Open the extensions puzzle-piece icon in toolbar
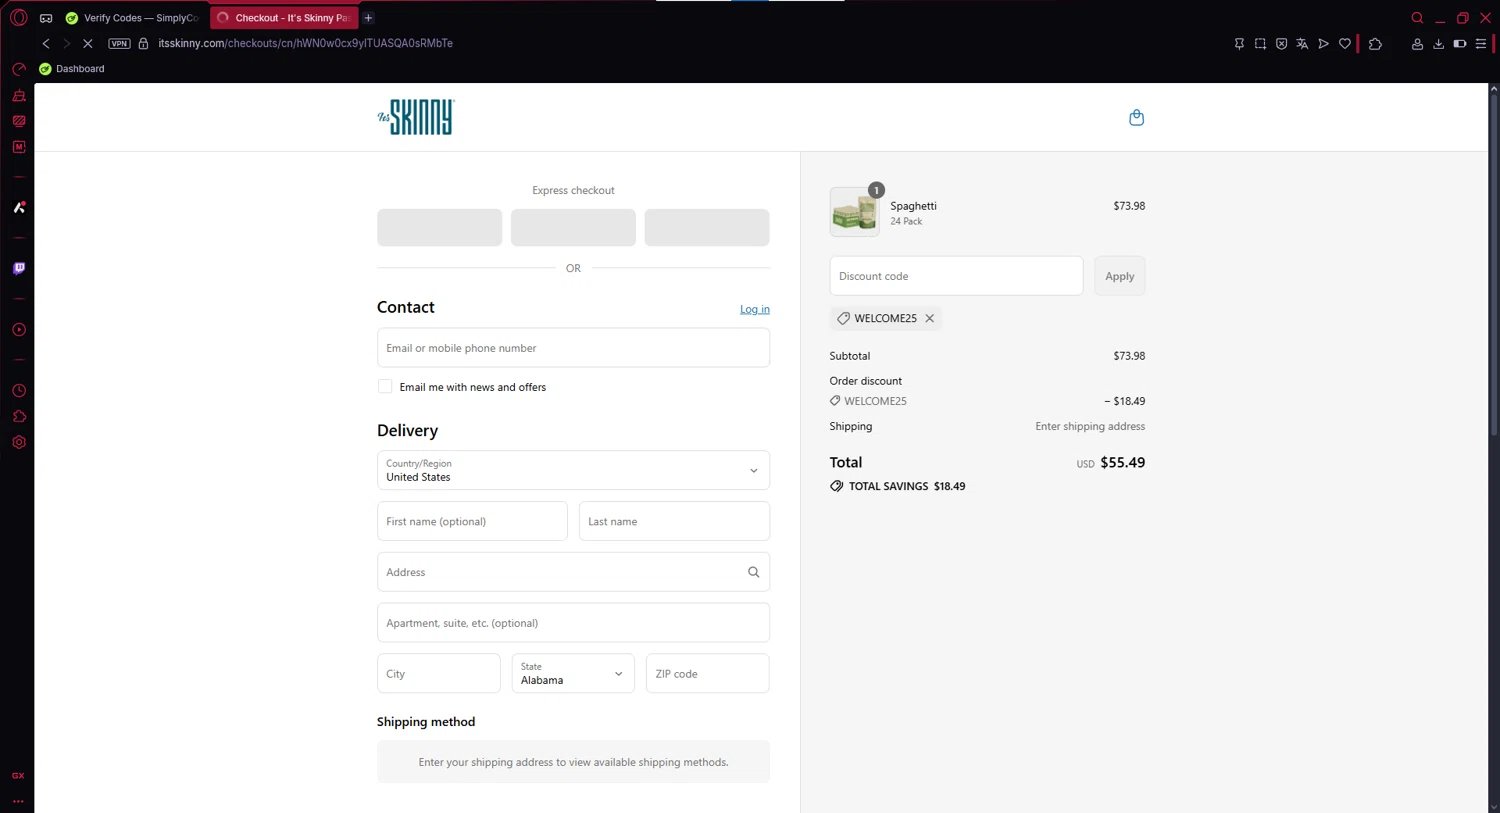The image size is (1500, 813). point(1375,43)
